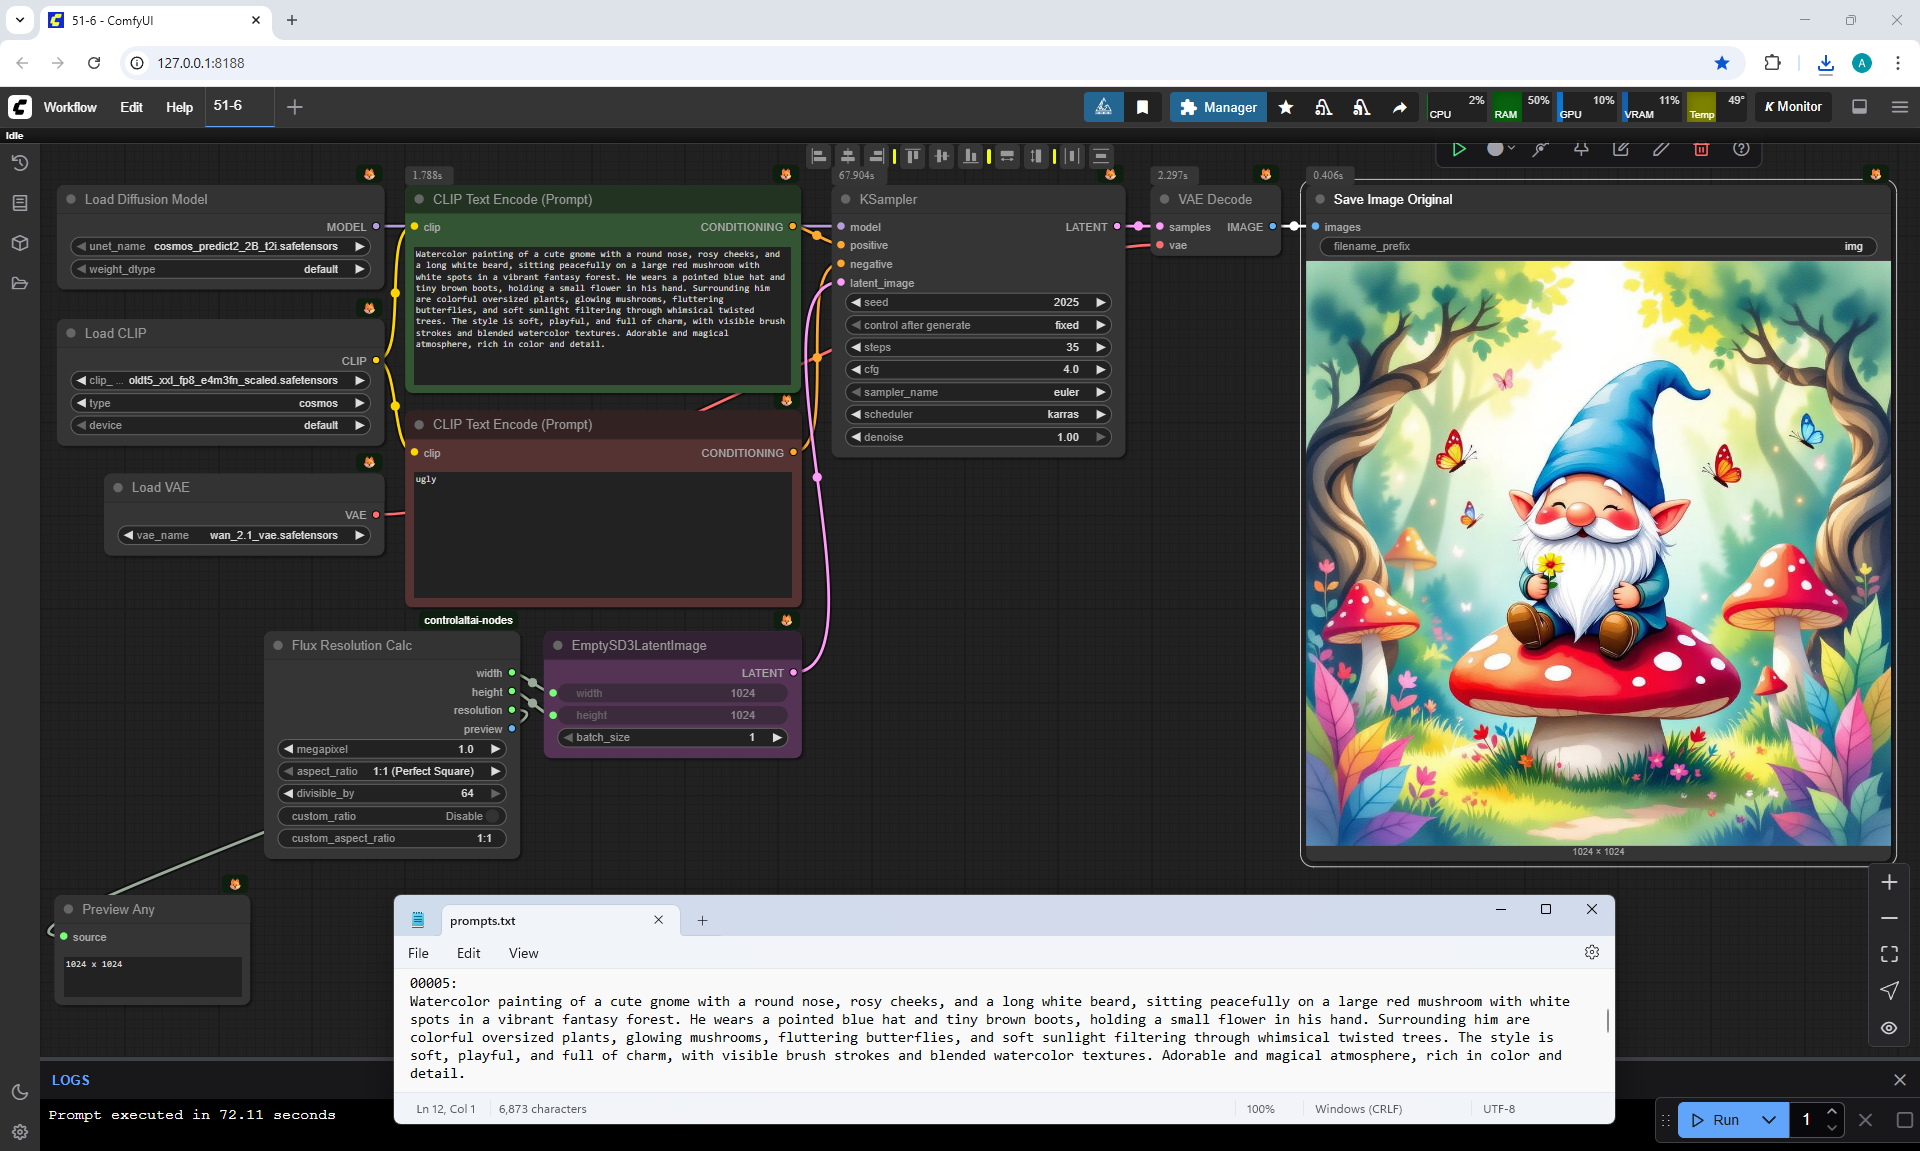Screen dimensions: 1920x1151
Task: Toggle dark theme with the moon icon
Action: [x=19, y=1092]
